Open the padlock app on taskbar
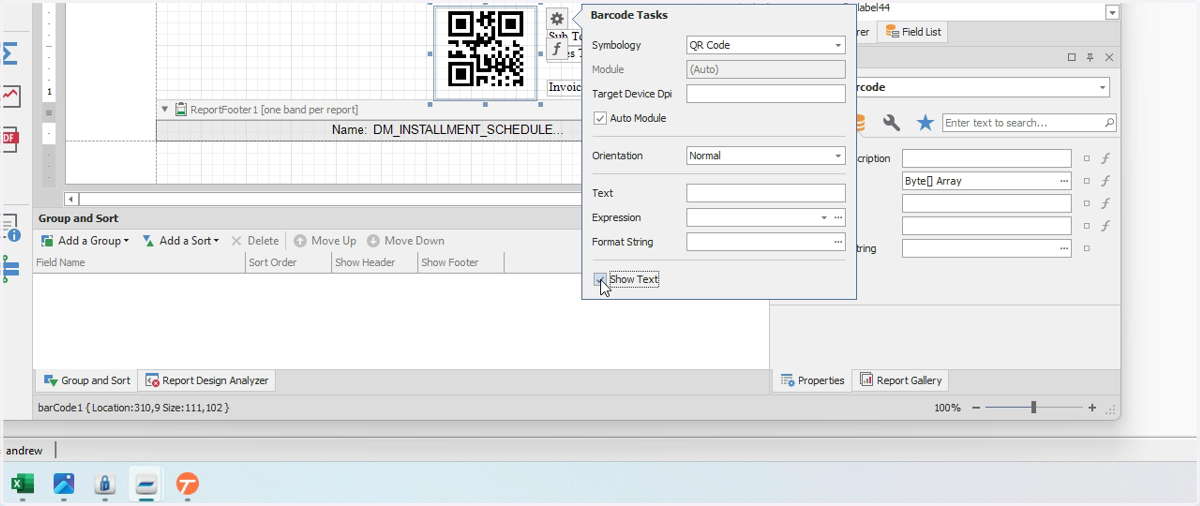1200x506 pixels. (105, 484)
